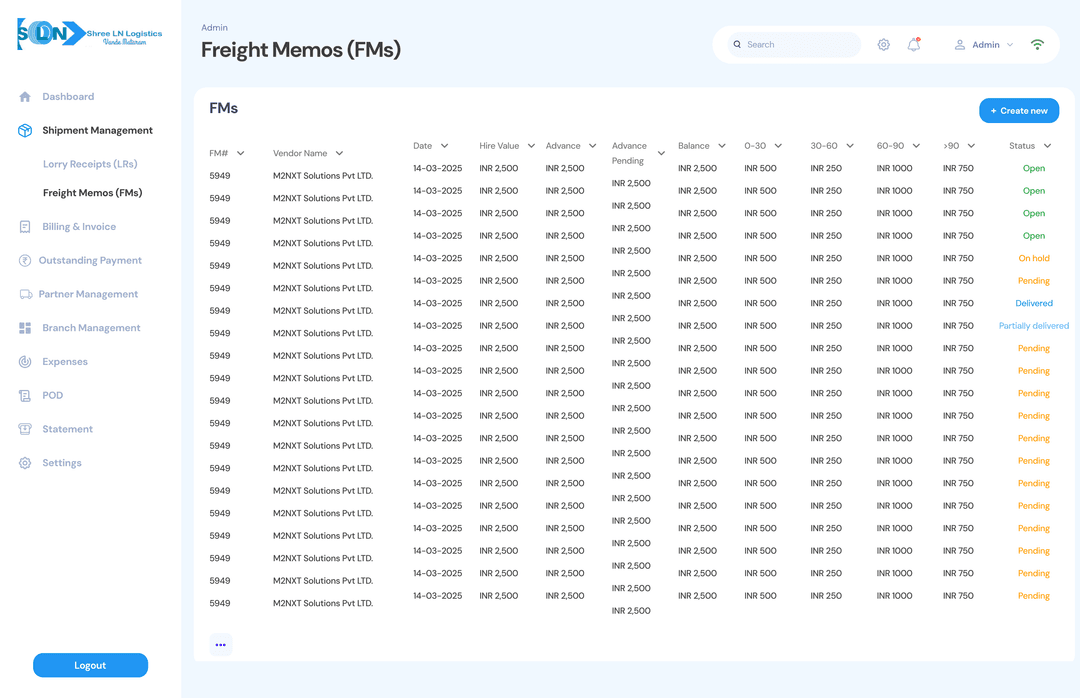
Task: Click the Dashboard home icon
Action: (25, 97)
